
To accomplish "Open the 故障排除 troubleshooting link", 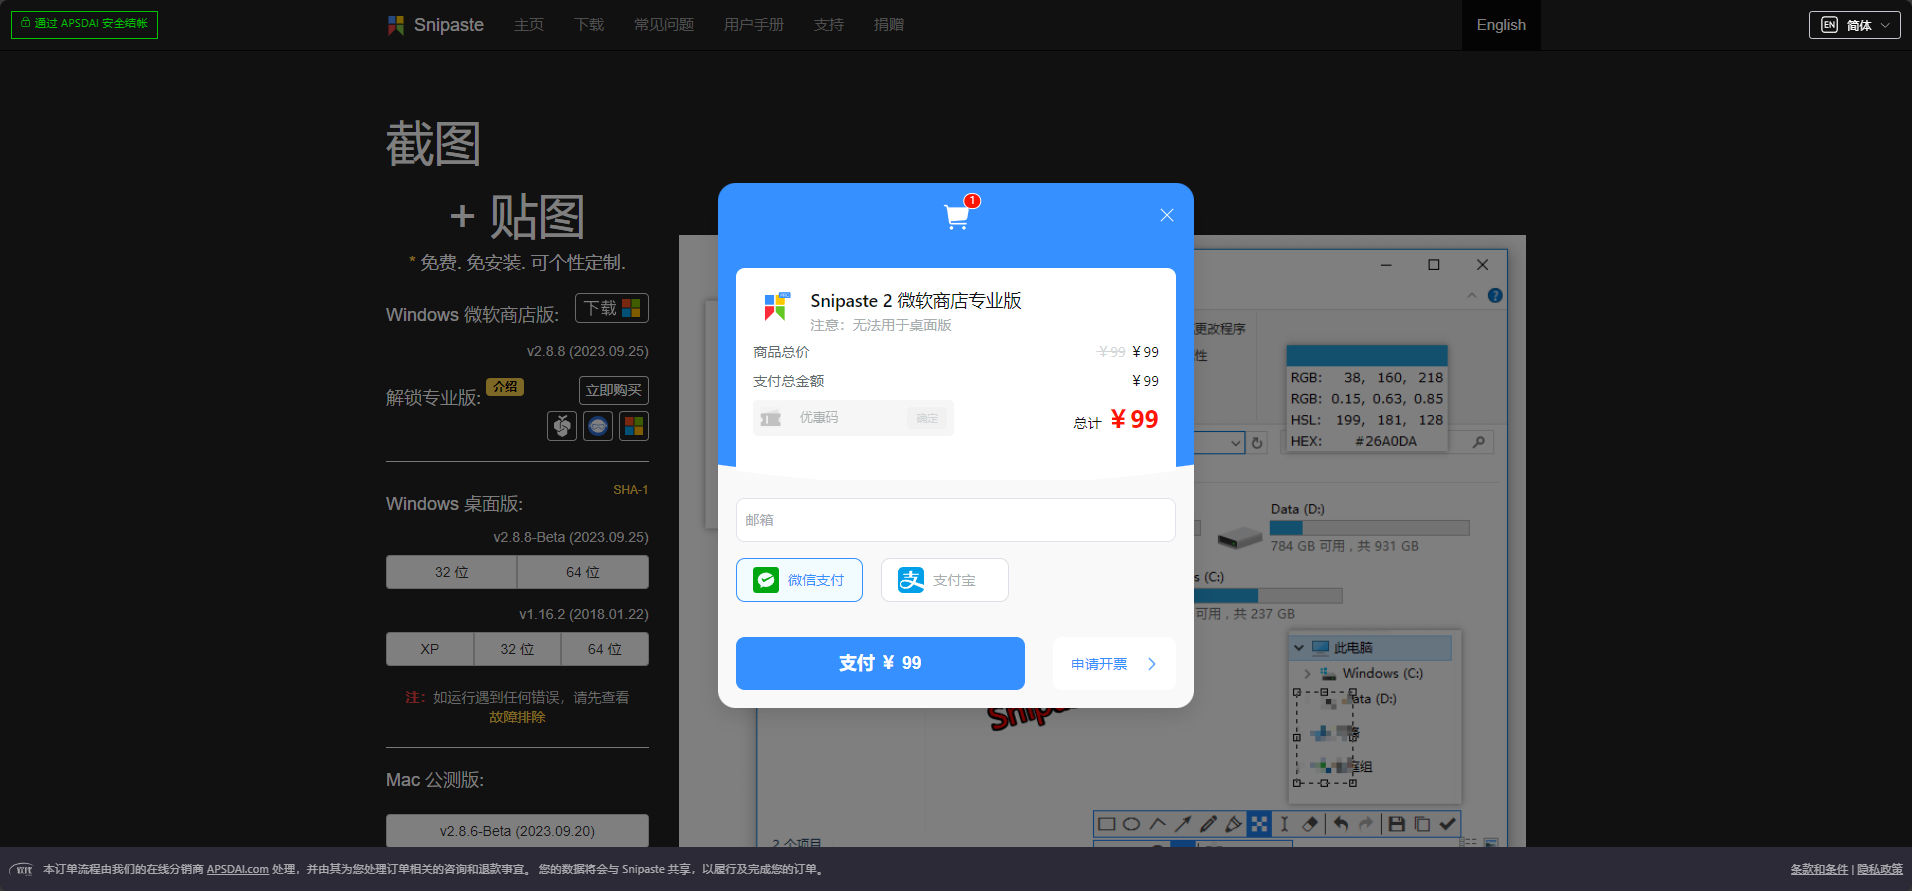I will [x=517, y=717].
